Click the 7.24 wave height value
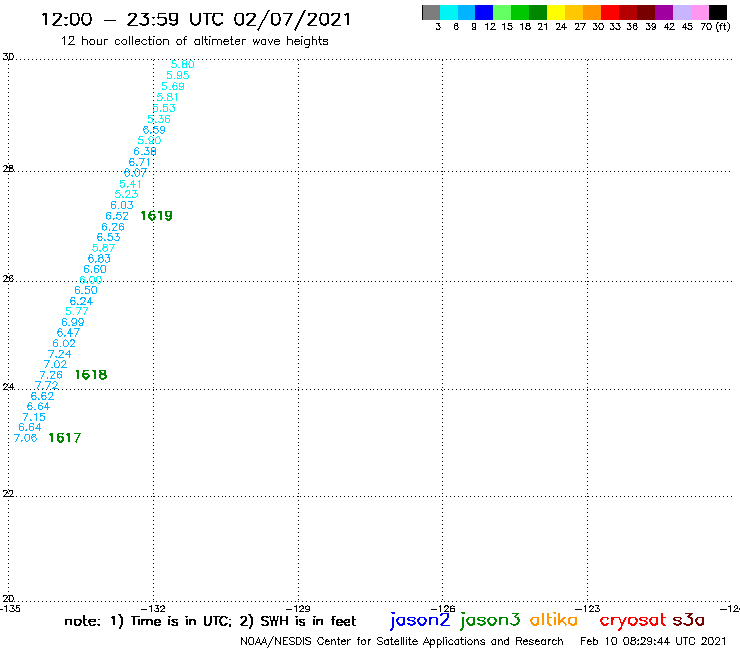This screenshot has height=650, width=740. point(59,354)
